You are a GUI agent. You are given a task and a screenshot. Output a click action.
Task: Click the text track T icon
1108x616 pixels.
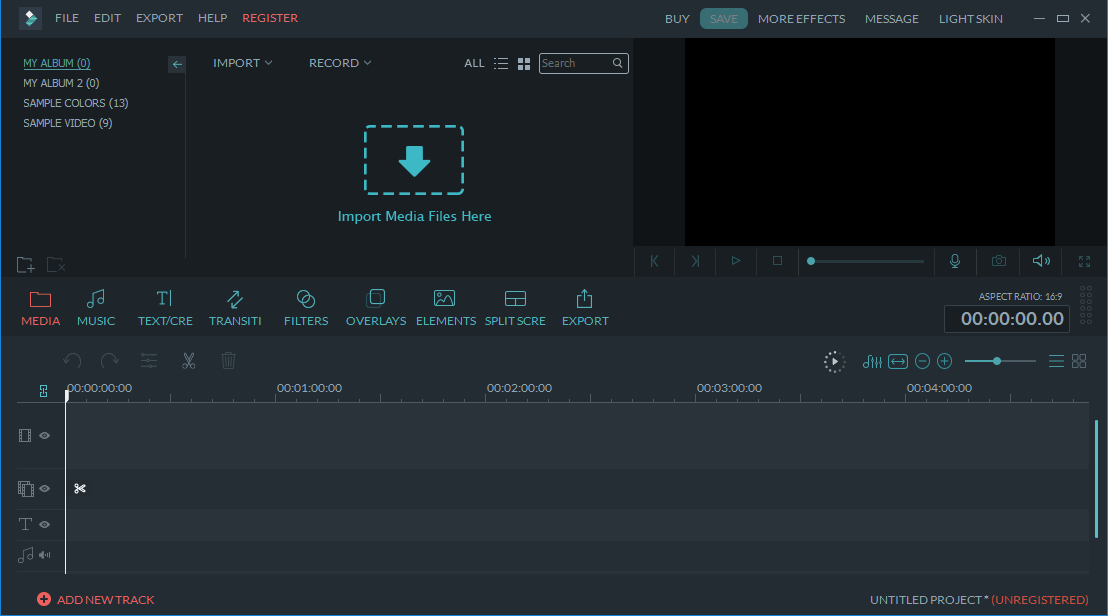25,524
